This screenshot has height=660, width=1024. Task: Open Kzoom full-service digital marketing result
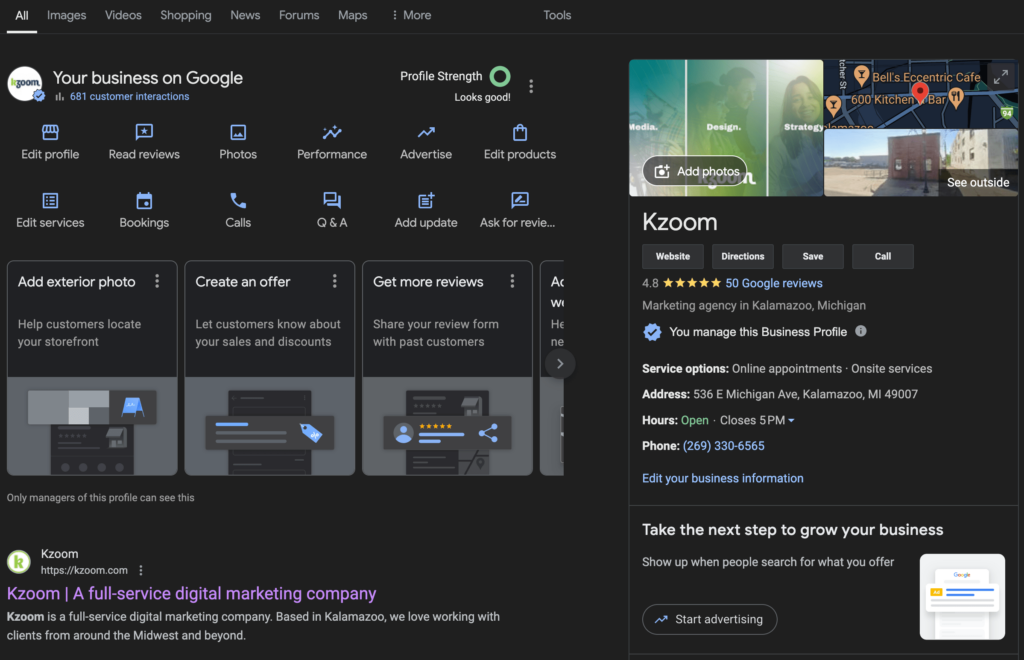[191, 593]
